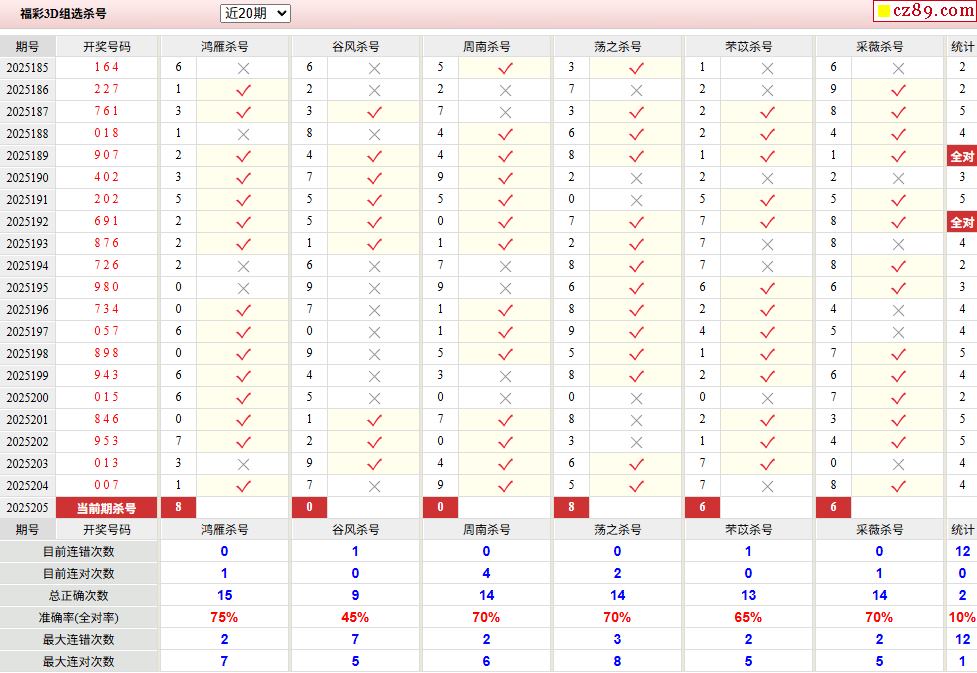Click the 开奖号码 header above row 2025185
The image size is (977, 673).
coord(107,47)
